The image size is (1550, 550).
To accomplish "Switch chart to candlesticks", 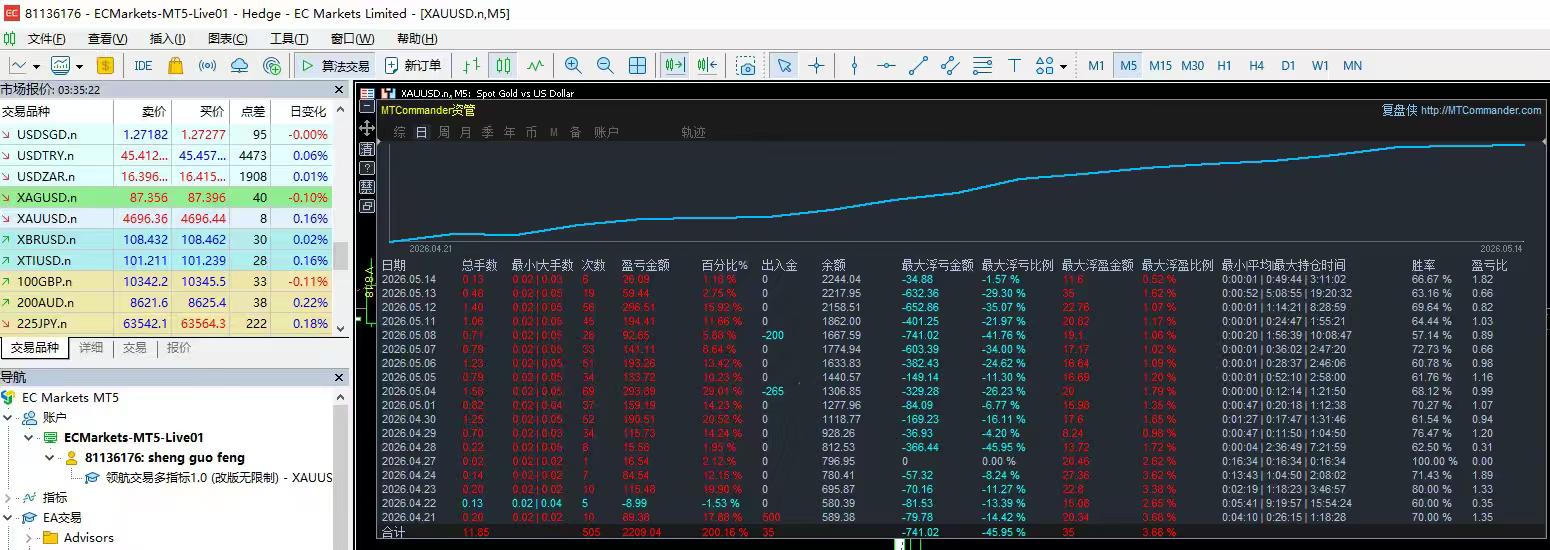I will pyautogui.click(x=503, y=66).
